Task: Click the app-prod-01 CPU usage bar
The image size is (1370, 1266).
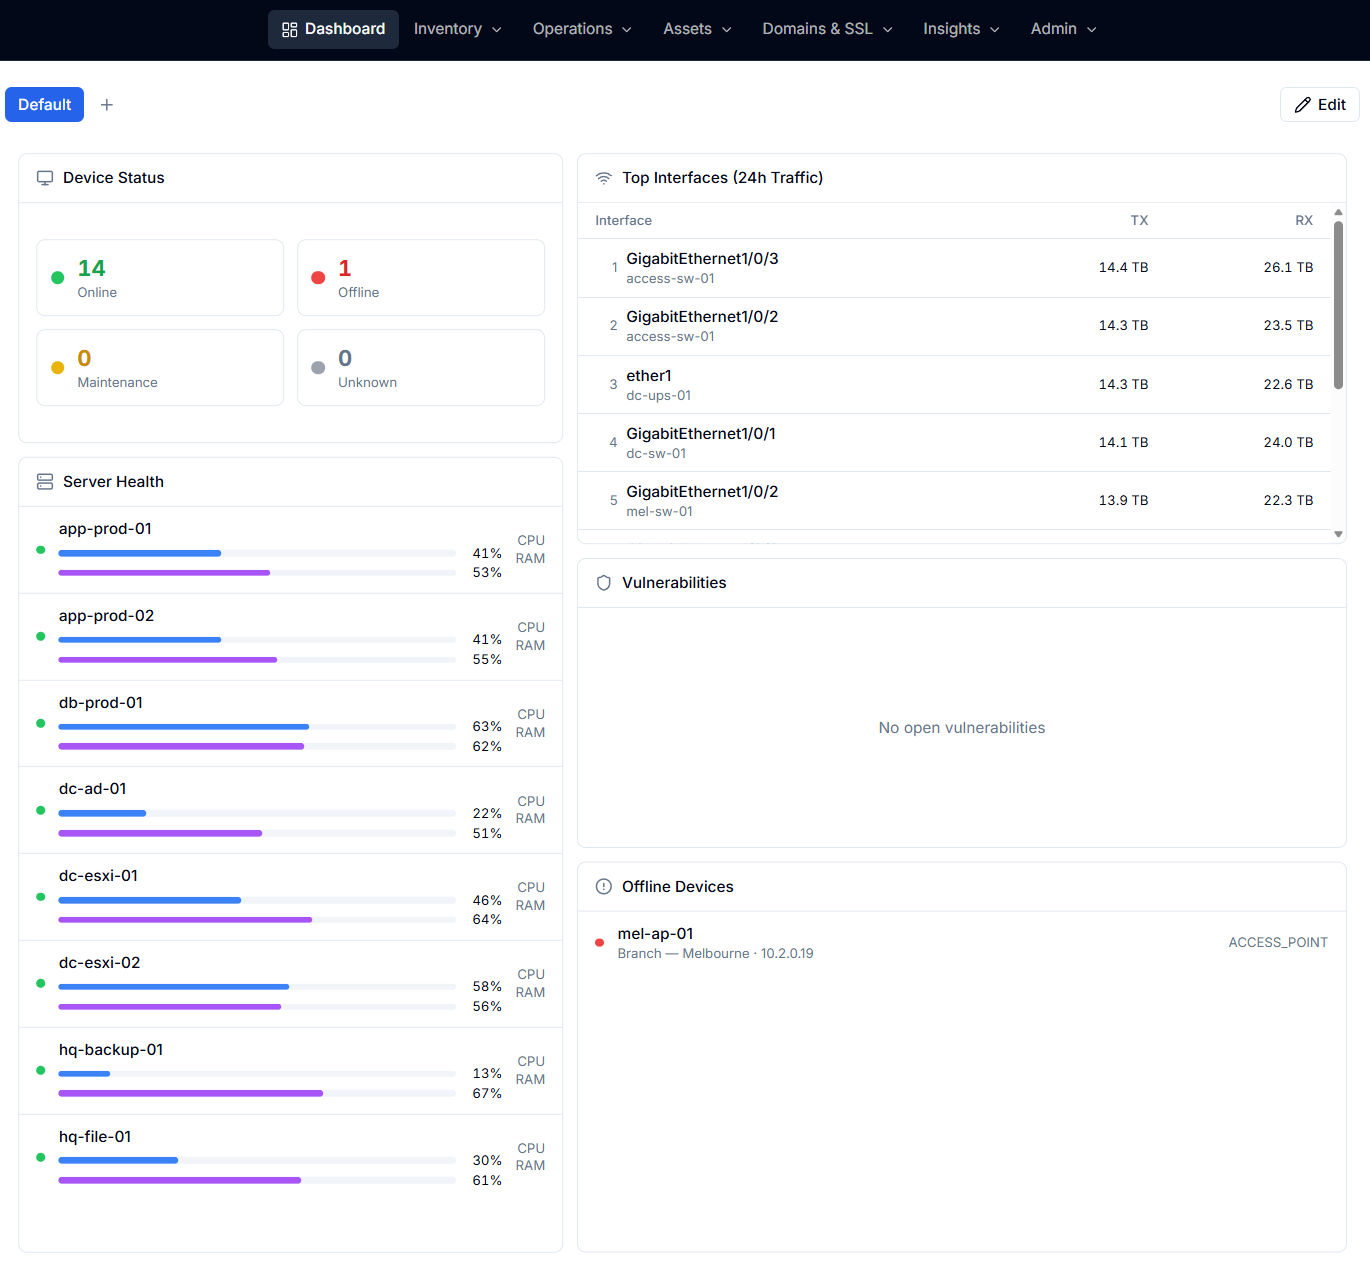Action: 257,553
